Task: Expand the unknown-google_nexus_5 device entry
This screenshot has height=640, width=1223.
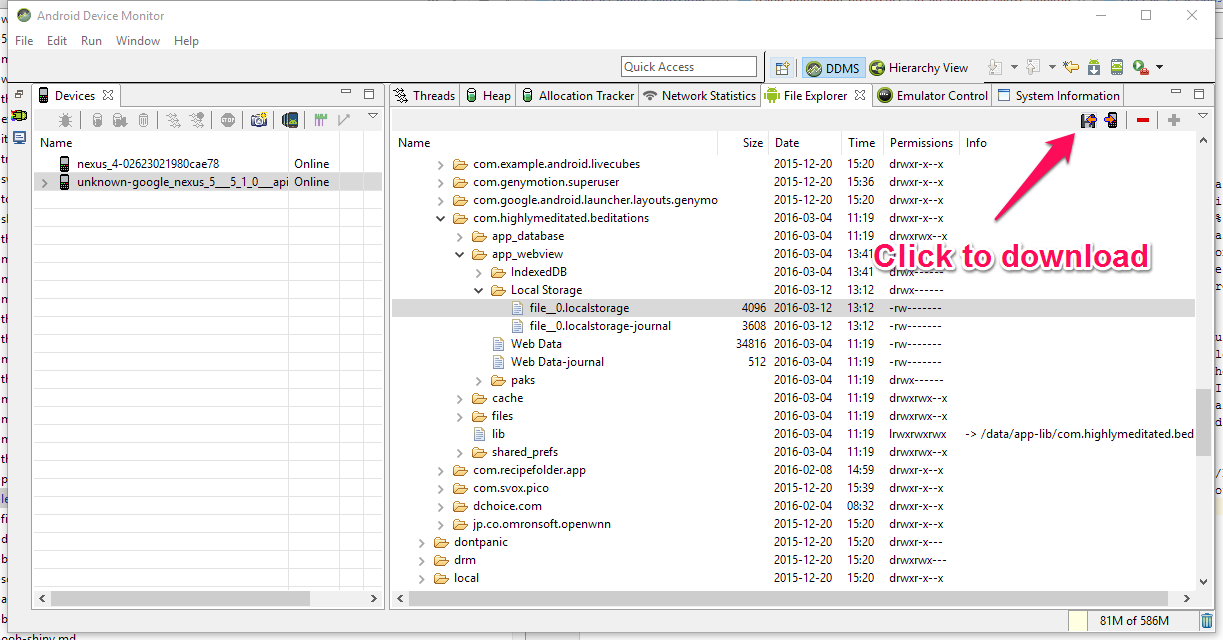Action: click(43, 182)
